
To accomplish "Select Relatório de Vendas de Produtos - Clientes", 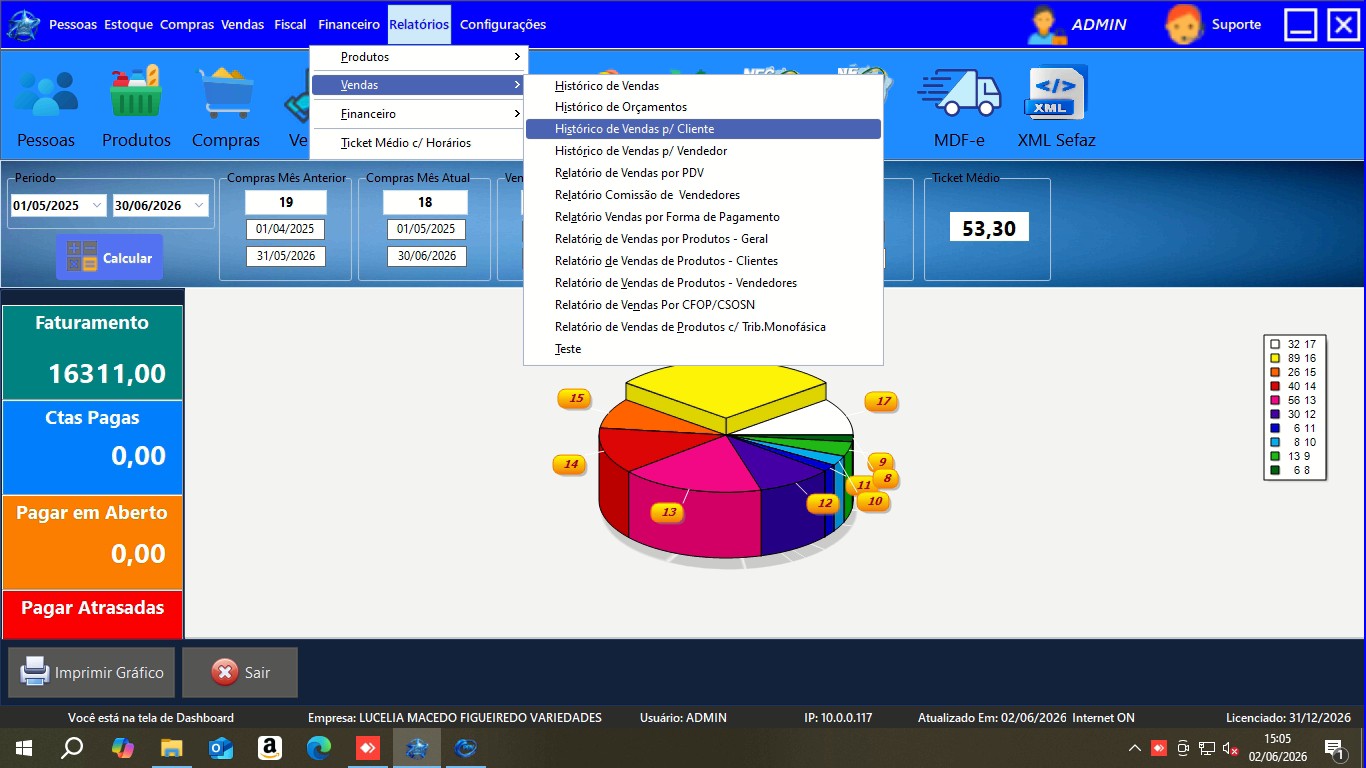I will click(x=703, y=261).
